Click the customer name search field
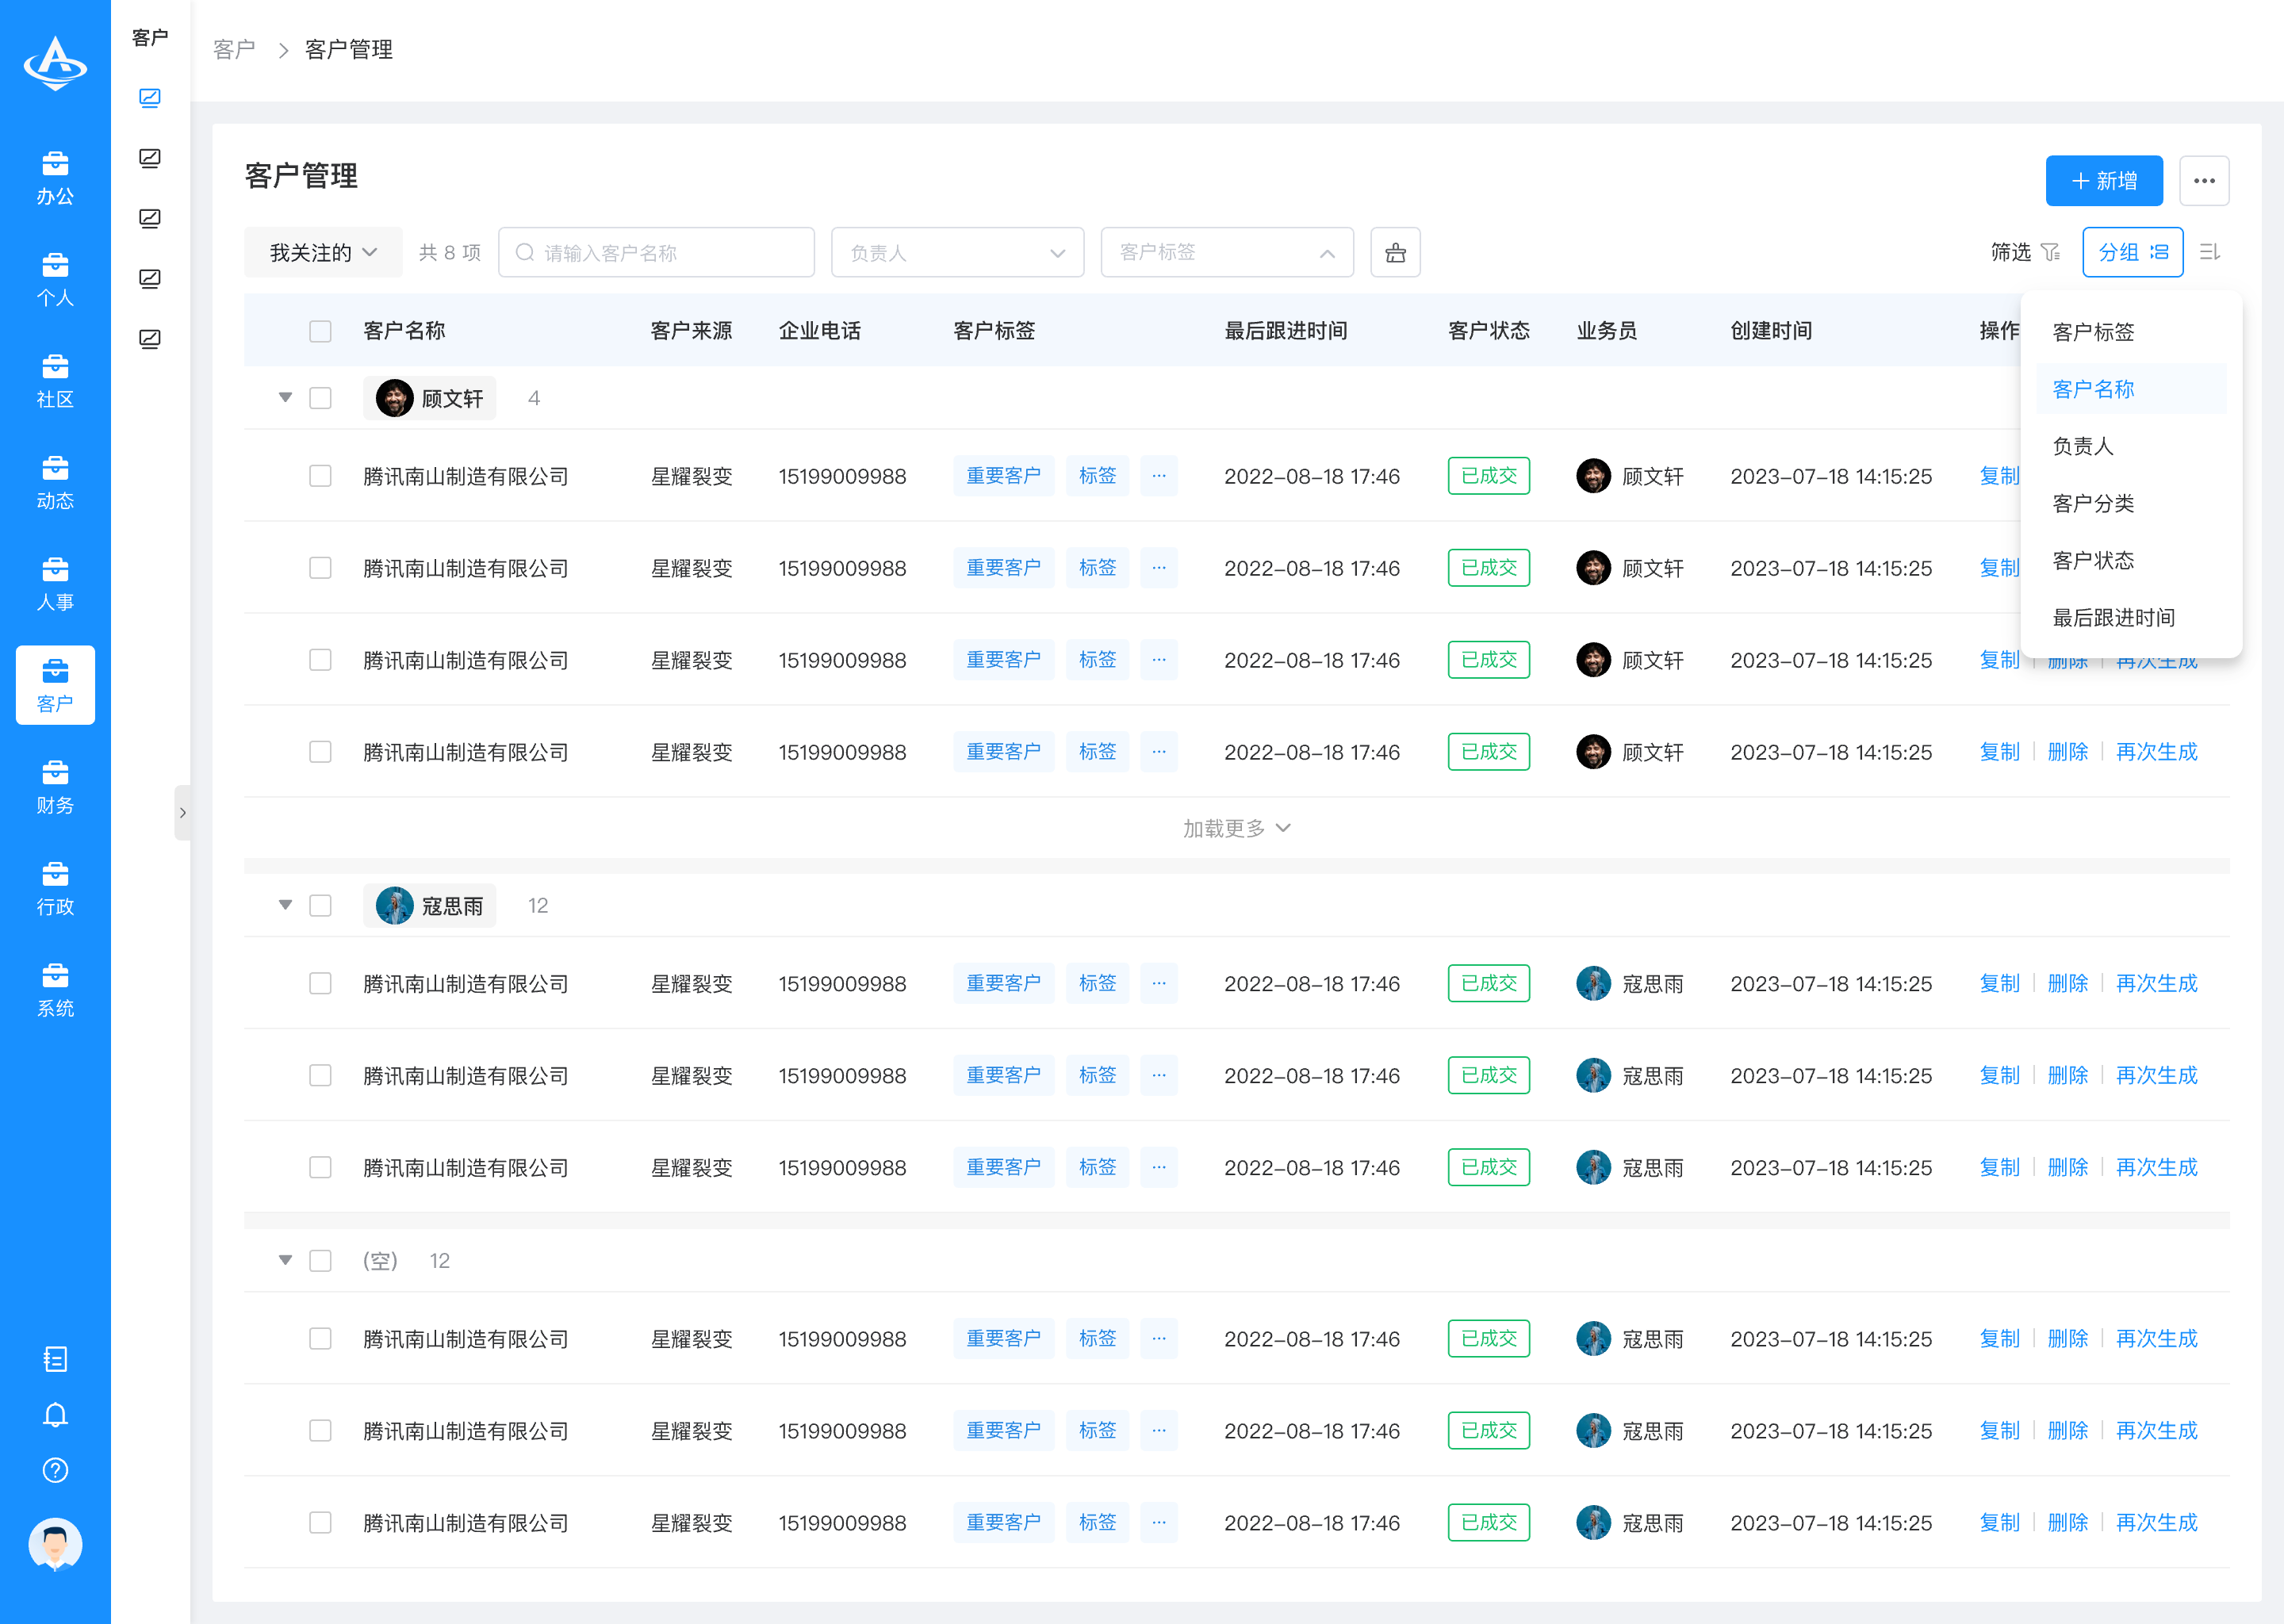2284x1624 pixels. (x=657, y=252)
